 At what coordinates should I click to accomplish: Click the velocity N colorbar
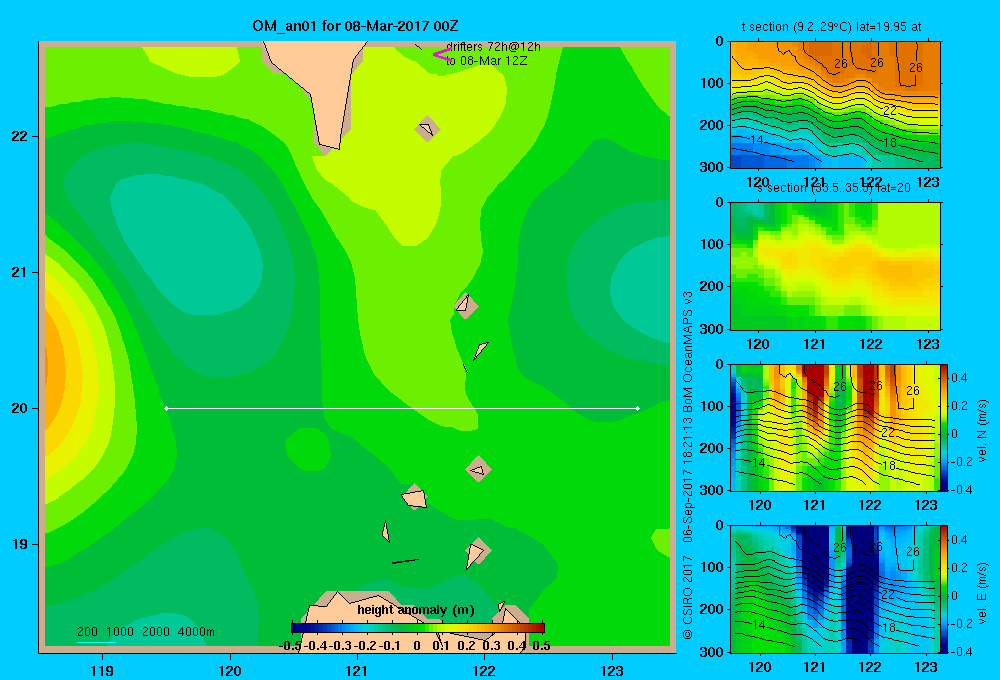click(944, 427)
